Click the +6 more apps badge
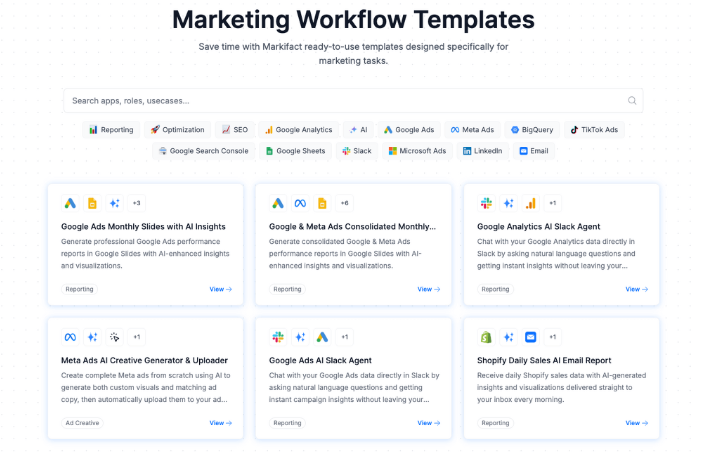The width and height of the screenshot is (711, 471). [345, 203]
